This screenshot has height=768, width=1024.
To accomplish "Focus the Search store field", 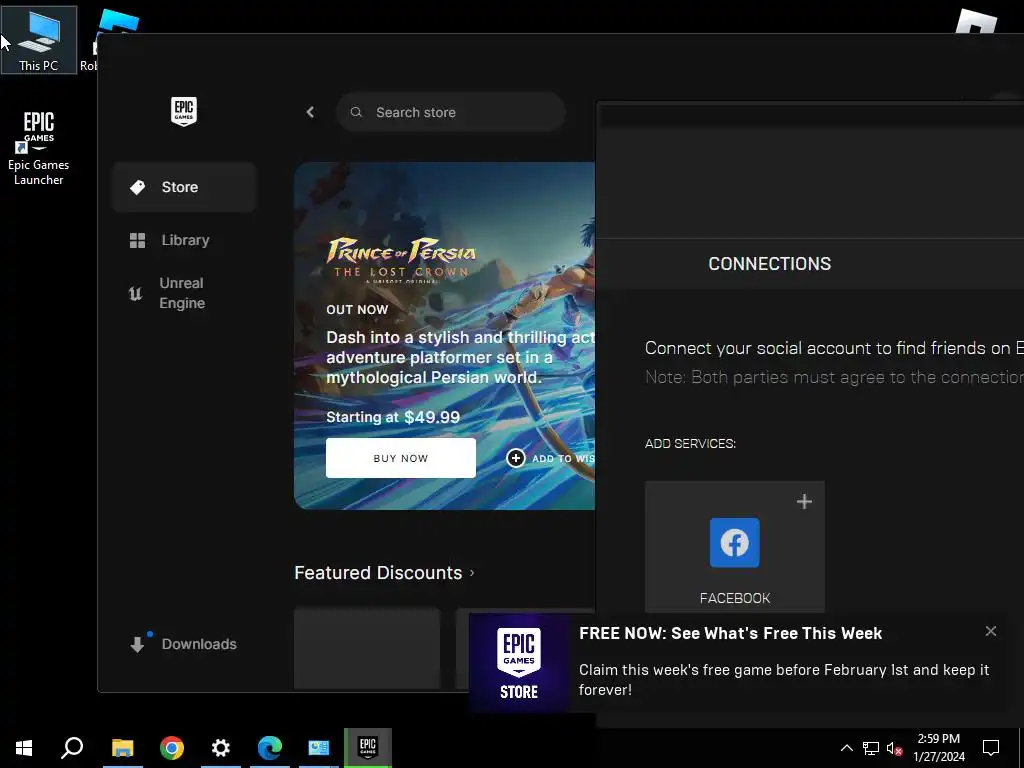I will coord(451,112).
